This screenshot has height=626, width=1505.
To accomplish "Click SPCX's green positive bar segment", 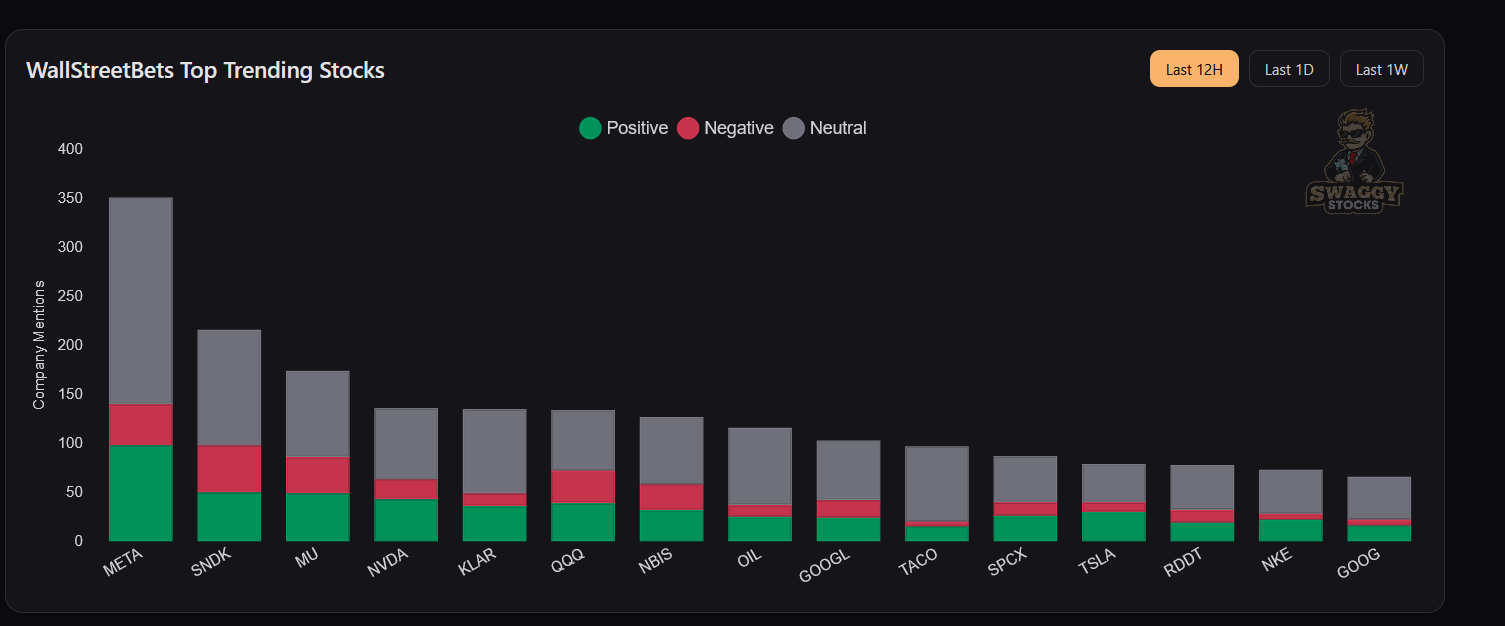I will [x=1026, y=528].
